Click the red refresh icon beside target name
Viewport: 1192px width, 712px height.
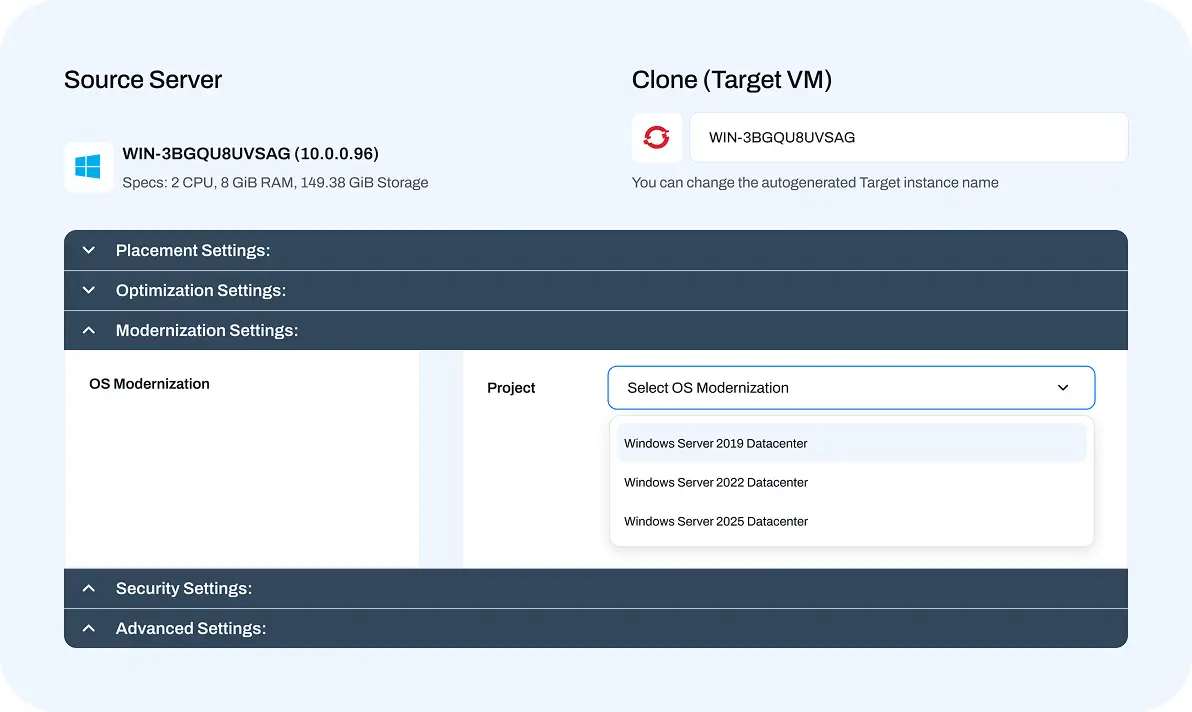[657, 138]
